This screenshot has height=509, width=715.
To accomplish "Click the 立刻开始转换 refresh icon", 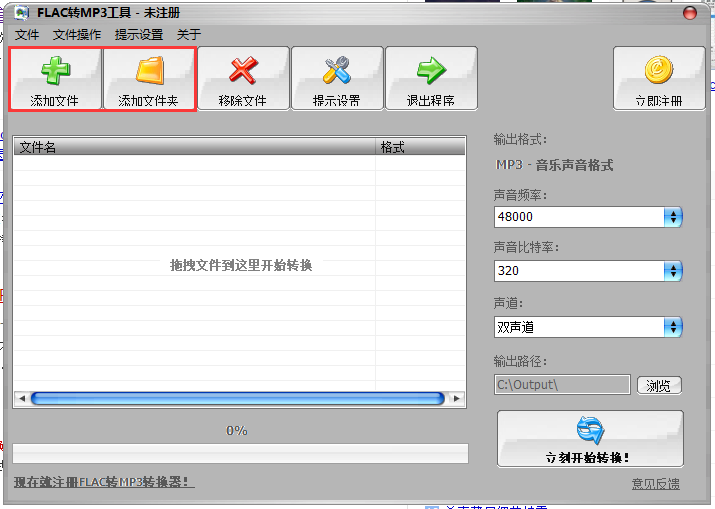I will 590,431.
